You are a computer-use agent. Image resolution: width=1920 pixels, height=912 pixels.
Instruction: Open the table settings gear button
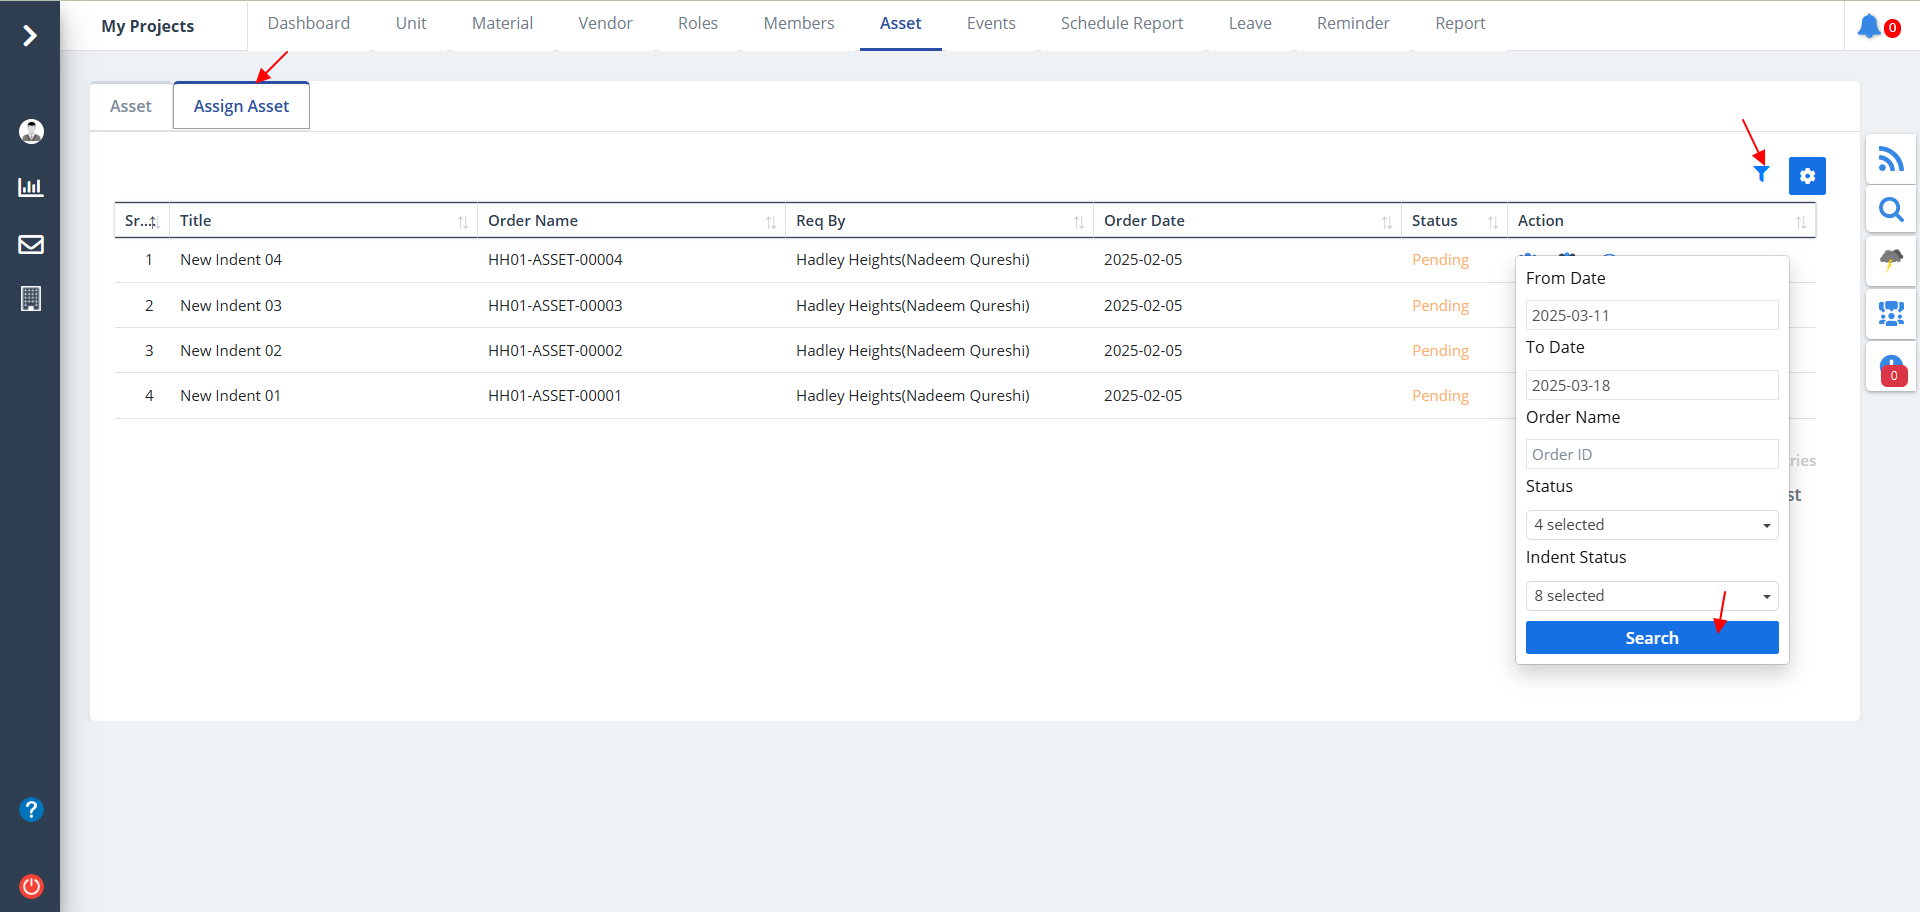[1807, 176]
